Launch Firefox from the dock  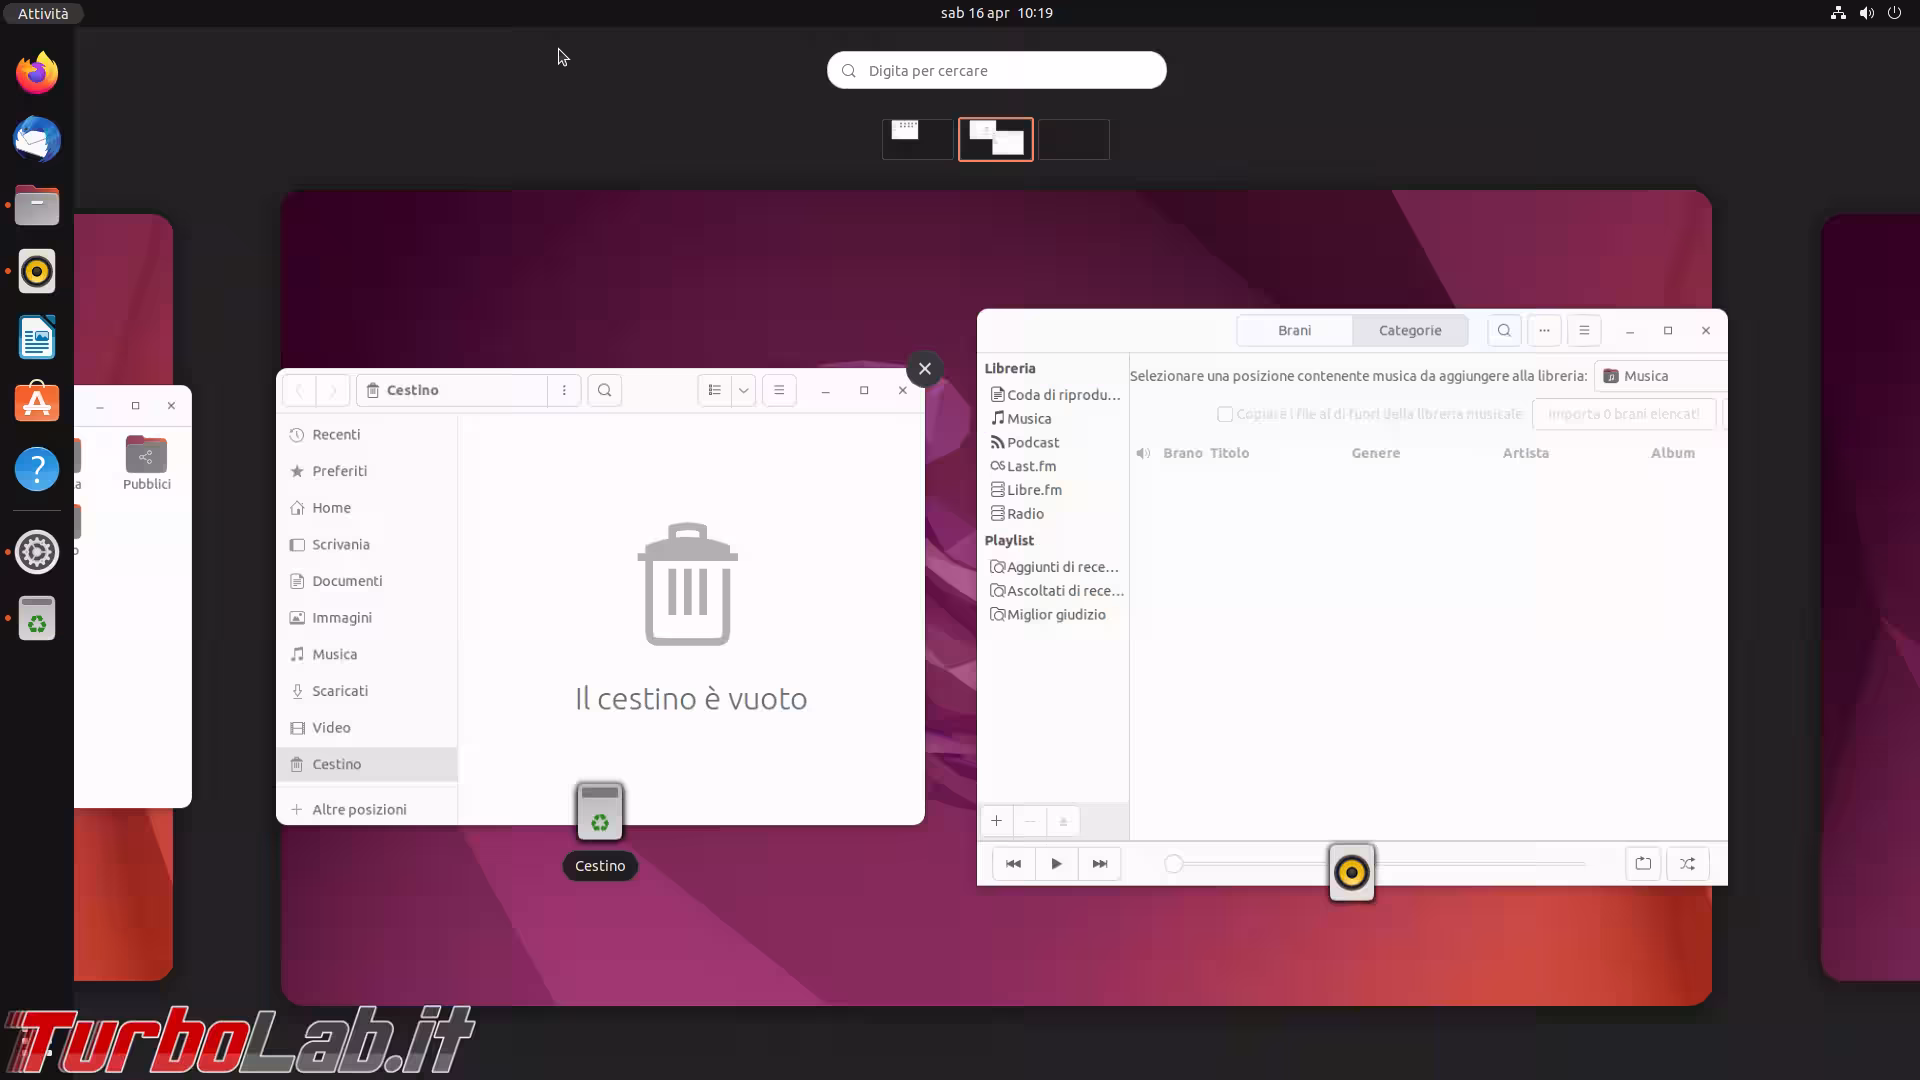[37, 73]
